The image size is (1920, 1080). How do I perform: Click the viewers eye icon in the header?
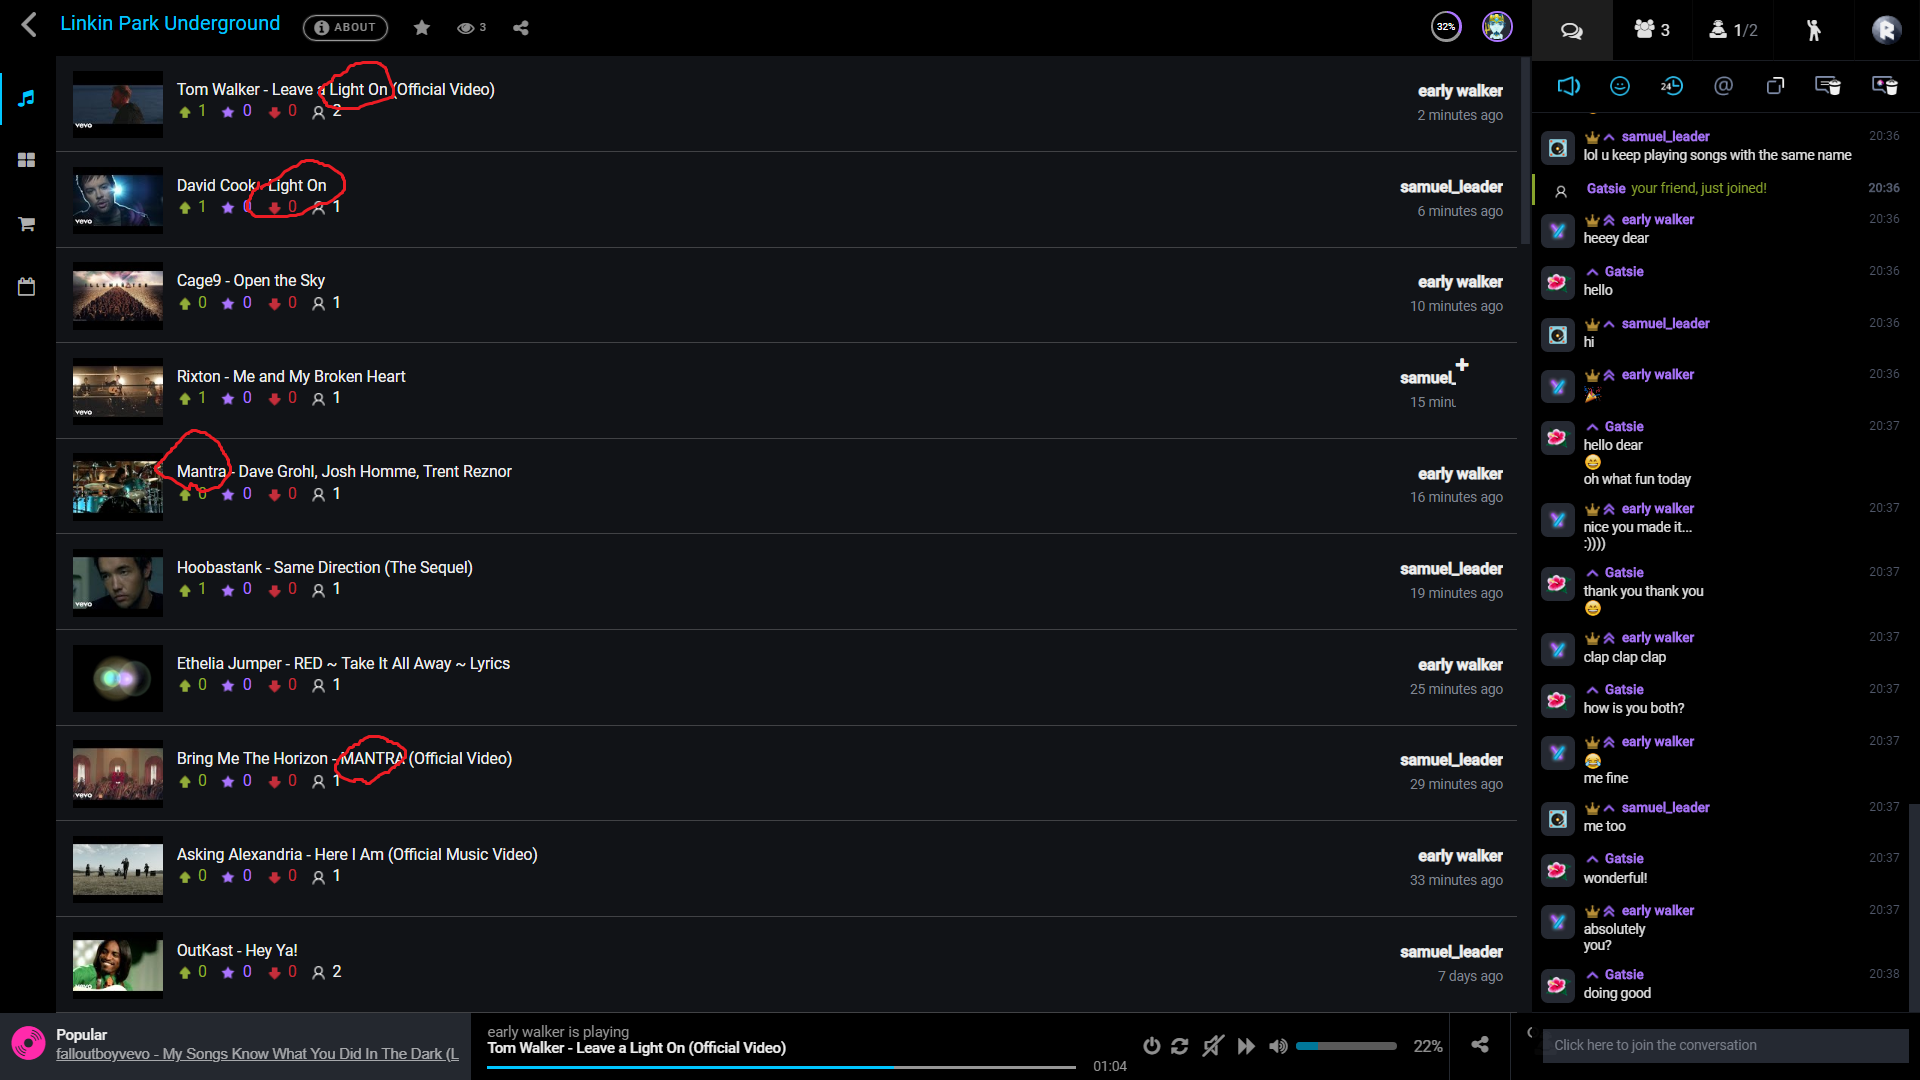click(x=465, y=28)
